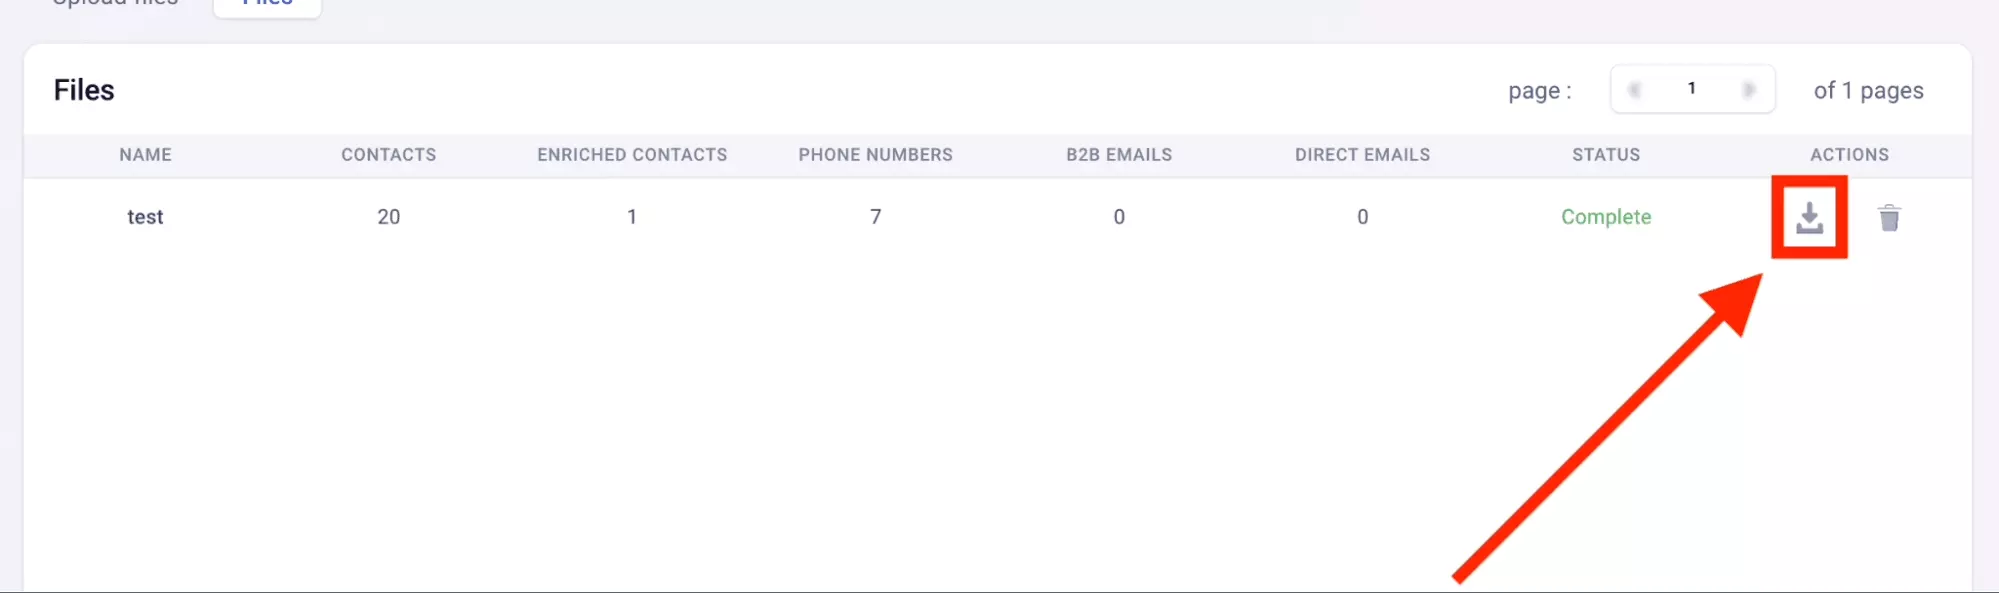Viewport: 1999px width, 593px height.
Task: Click the Files panel title heading
Action: click(x=84, y=89)
